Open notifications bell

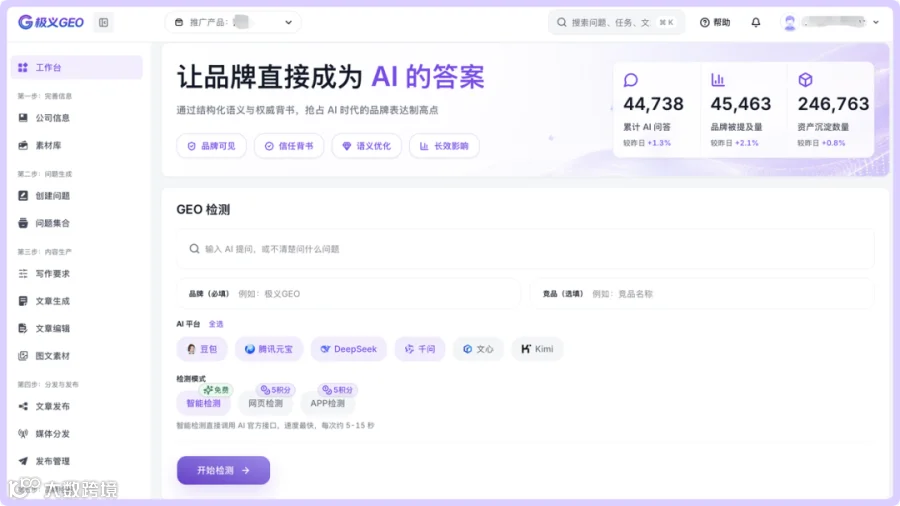click(x=756, y=22)
